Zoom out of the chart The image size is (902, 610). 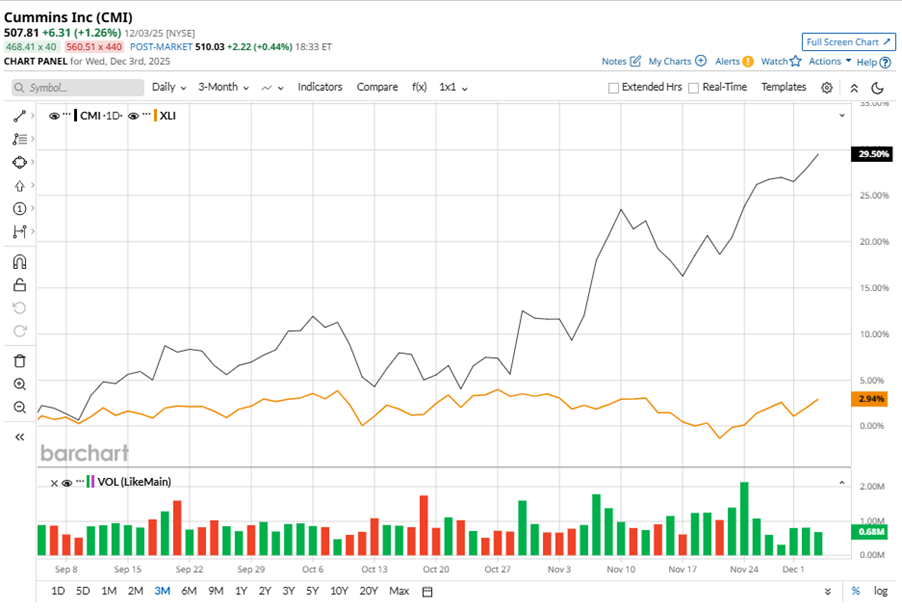20,407
